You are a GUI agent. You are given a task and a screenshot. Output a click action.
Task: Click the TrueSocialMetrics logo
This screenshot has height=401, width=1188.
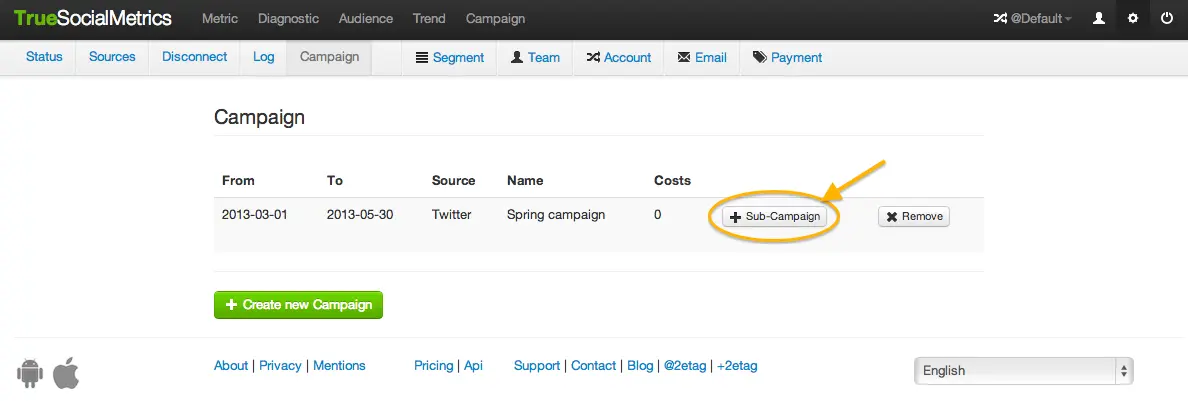click(x=93, y=19)
